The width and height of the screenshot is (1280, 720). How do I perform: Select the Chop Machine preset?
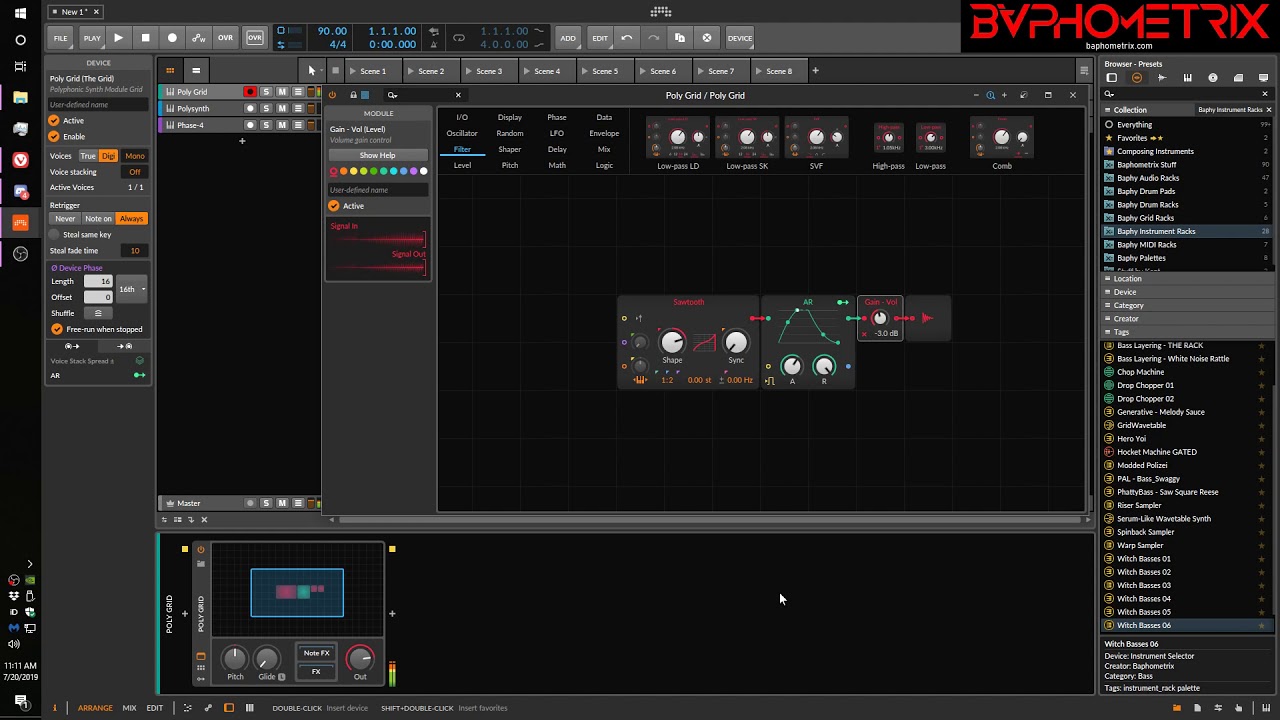[x=1140, y=372]
